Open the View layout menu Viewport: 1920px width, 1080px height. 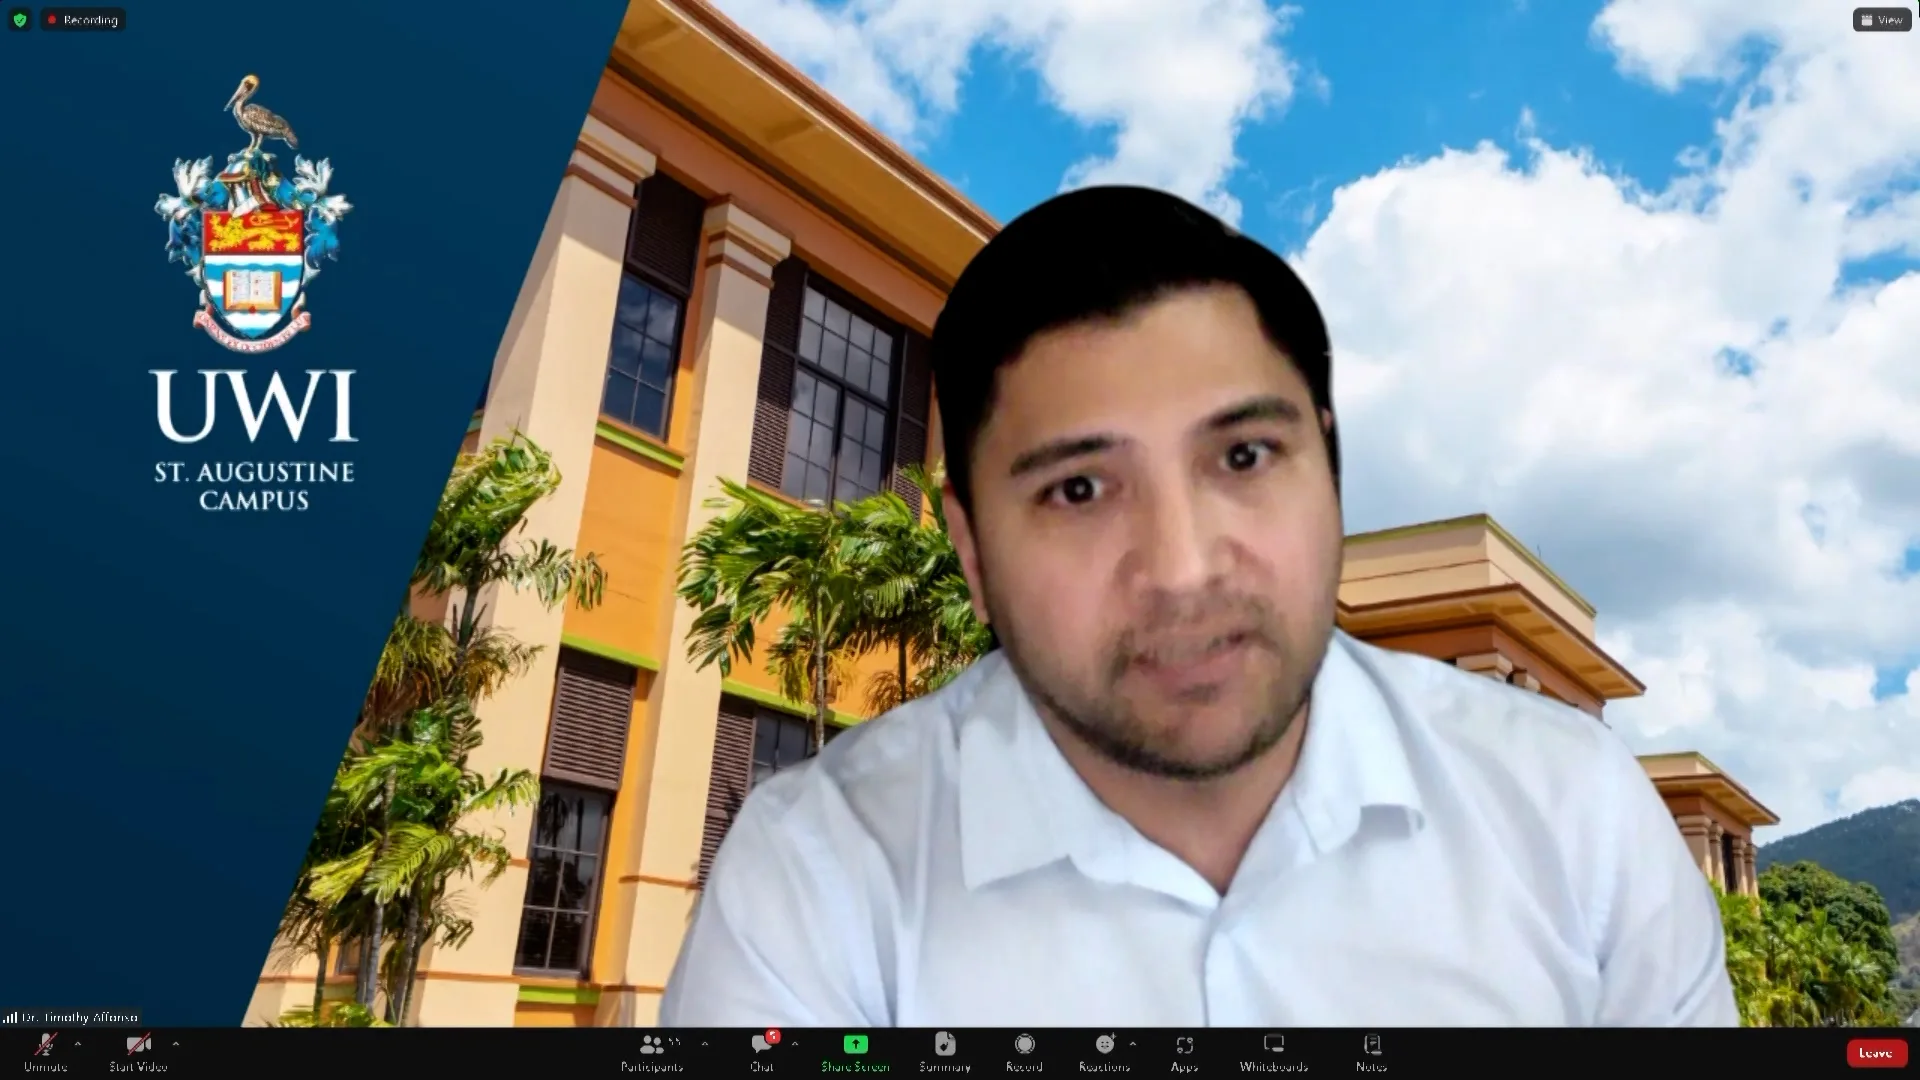[1882, 20]
